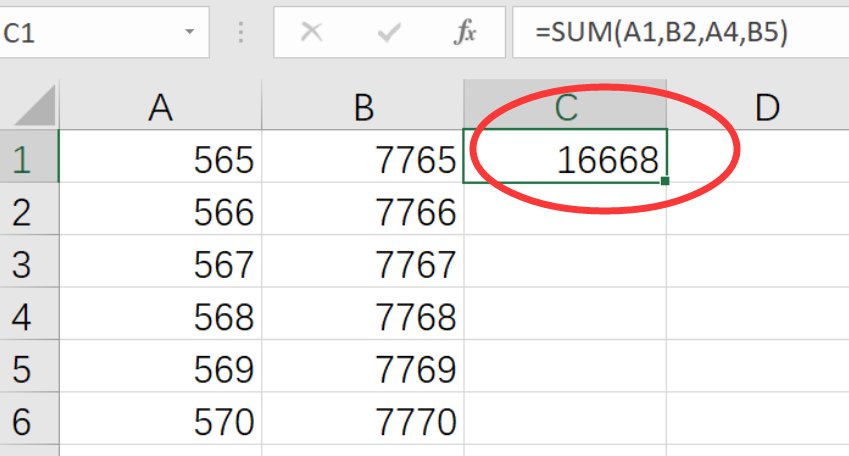Select row 3 header

click(29, 262)
